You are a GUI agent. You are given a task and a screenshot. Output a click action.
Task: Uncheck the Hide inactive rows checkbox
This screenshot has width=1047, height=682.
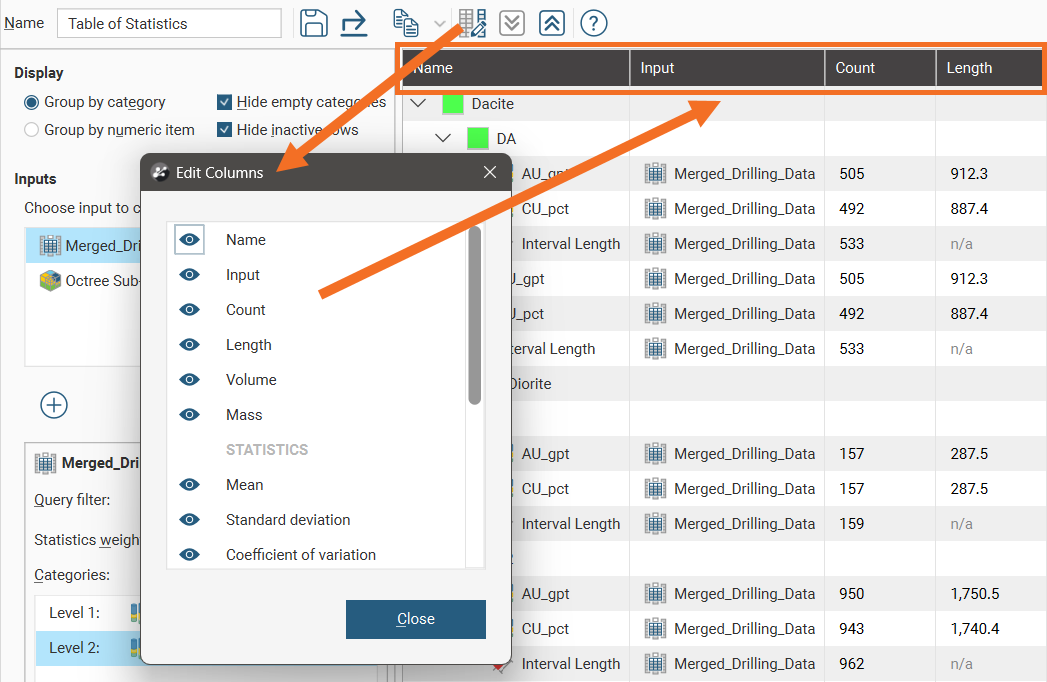coord(225,129)
